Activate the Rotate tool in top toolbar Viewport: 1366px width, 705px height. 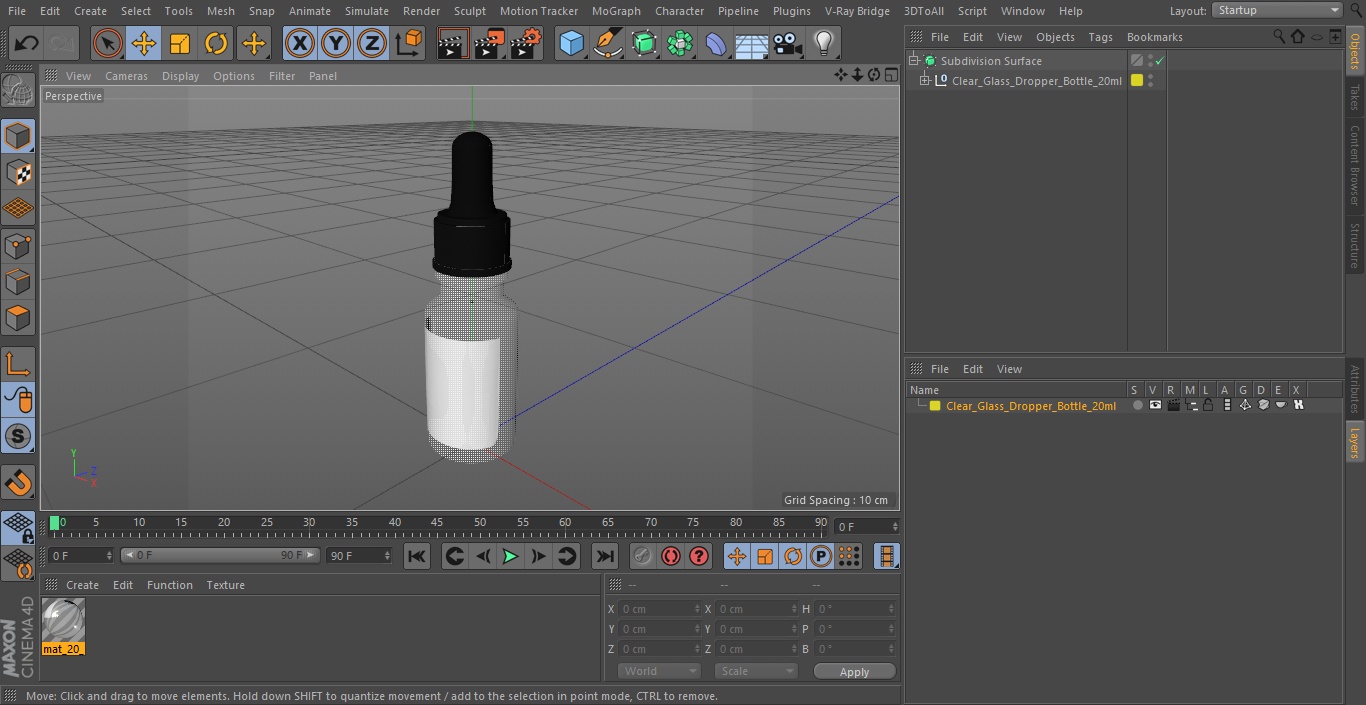click(x=216, y=43)
